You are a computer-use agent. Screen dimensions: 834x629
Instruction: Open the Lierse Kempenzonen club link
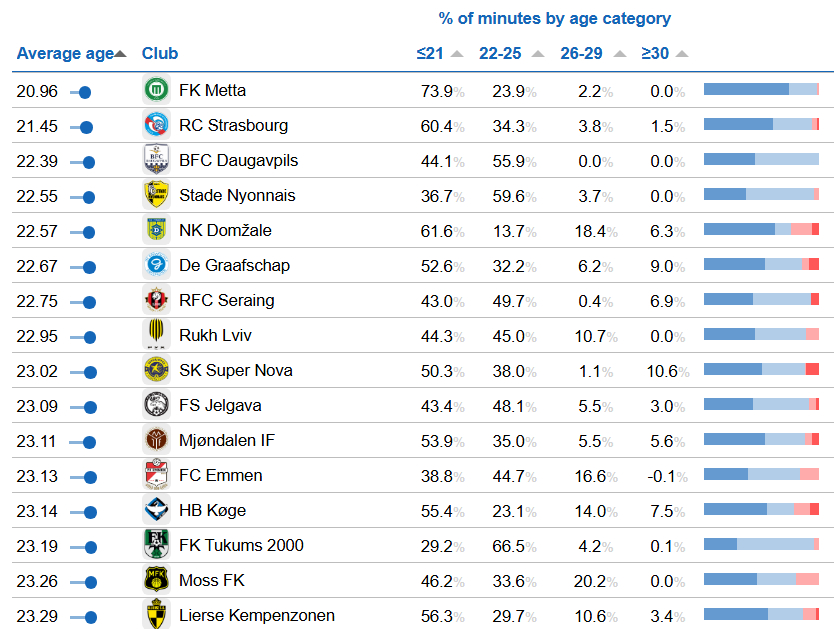tap(256, 615)
